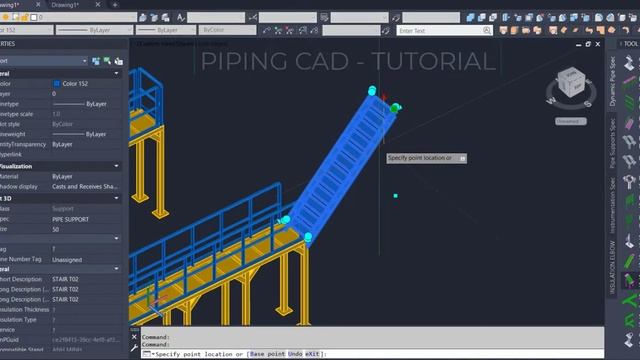The width and height of the screenshot is (640, 360).
Task: Click the Toggle PICKADD value icon in Properties
Action: (x=96, y=61)
